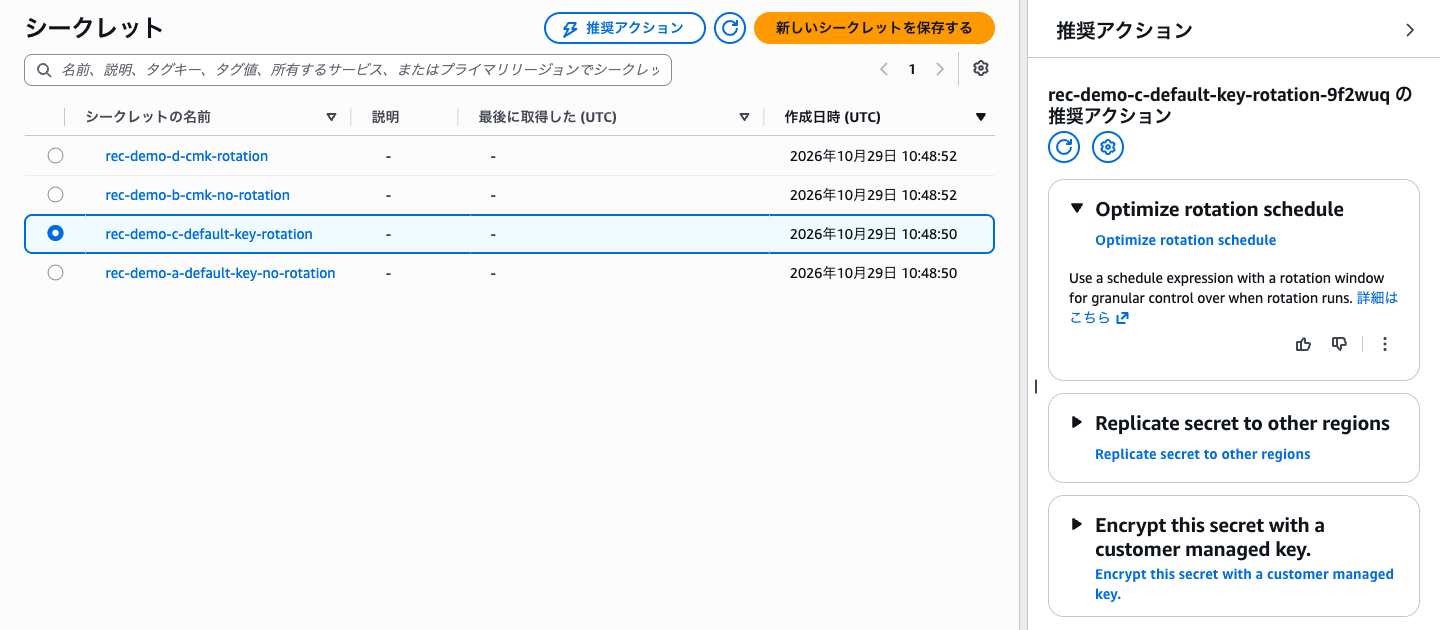
Task: Thumbs up the Optimize rotation schedule recommendation
Action: (x=1303, y=344)
